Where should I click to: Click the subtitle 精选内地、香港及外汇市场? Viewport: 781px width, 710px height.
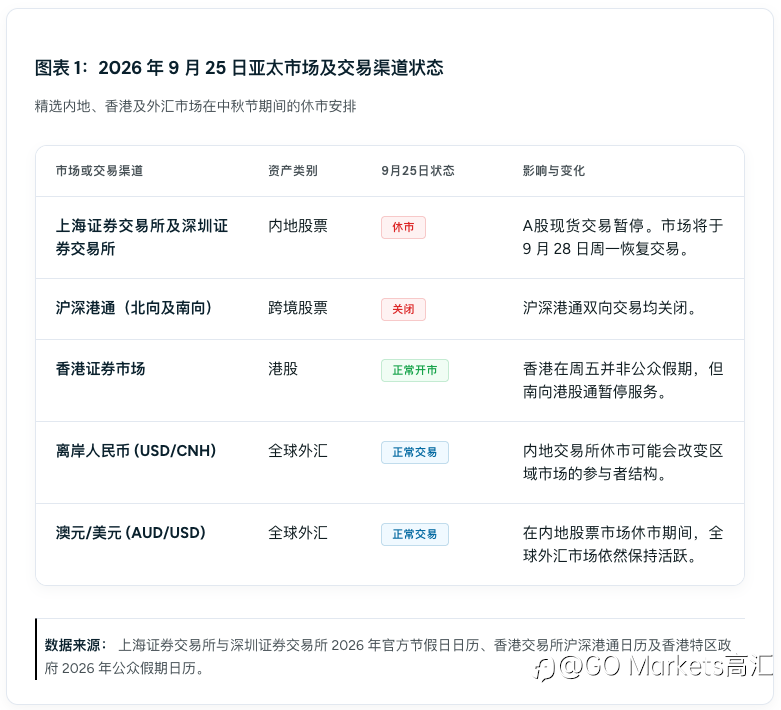tap(195, 106)
